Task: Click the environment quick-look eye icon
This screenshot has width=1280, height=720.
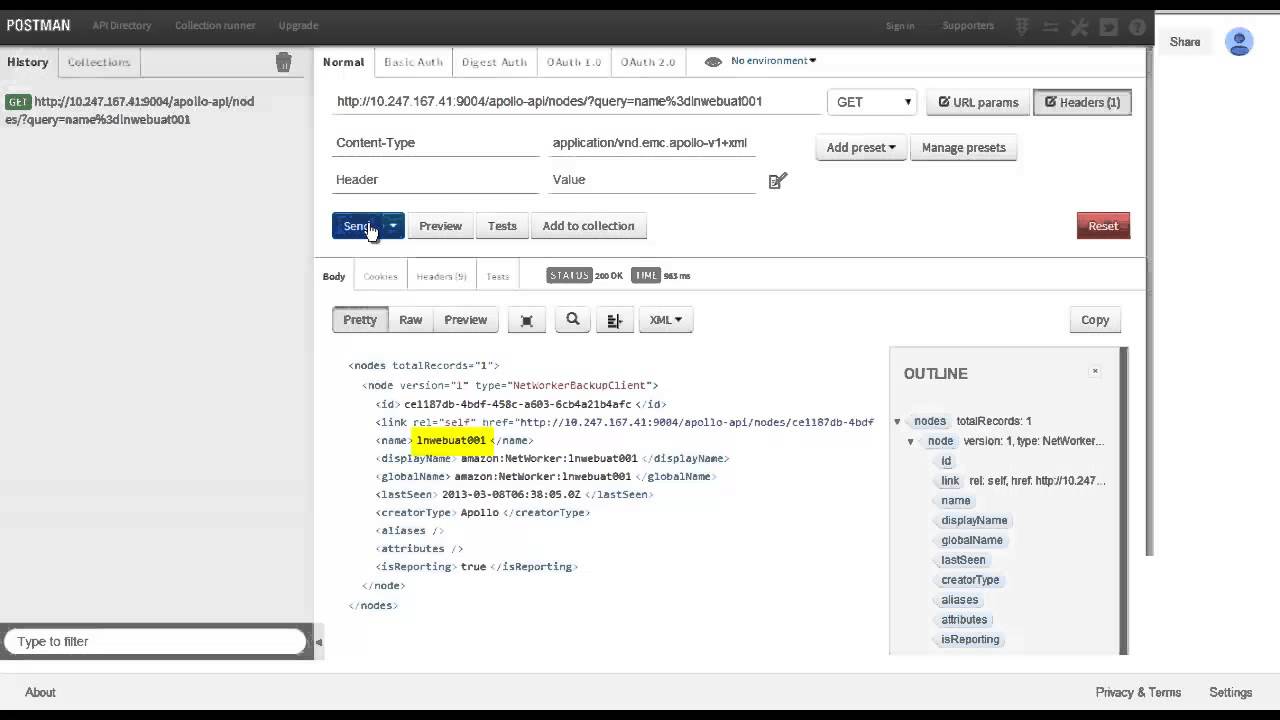Action: (713, 62)
